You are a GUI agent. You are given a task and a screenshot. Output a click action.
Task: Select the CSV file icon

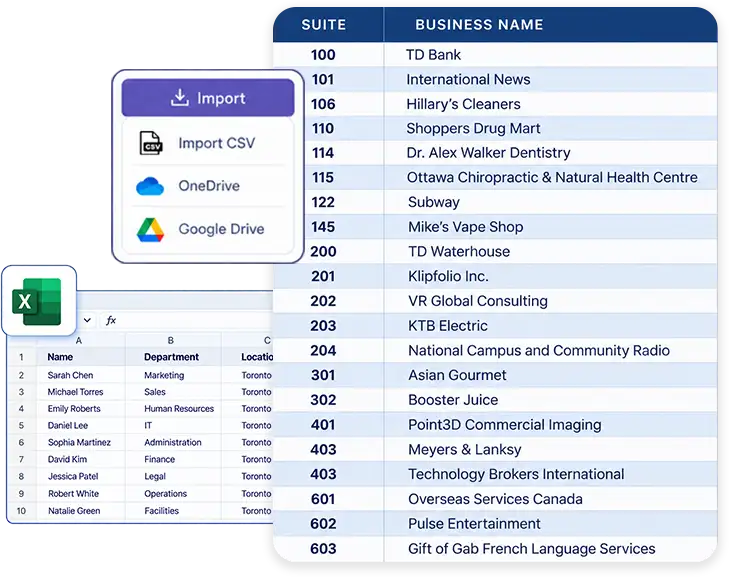(151, 143)
